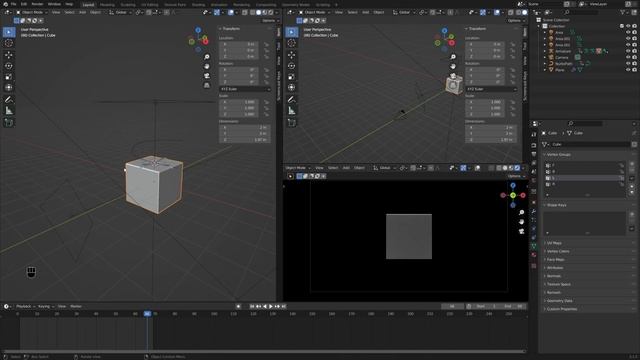Switch to the Layout workspace tab
The image size is (640, 360).
click(88, 5)
